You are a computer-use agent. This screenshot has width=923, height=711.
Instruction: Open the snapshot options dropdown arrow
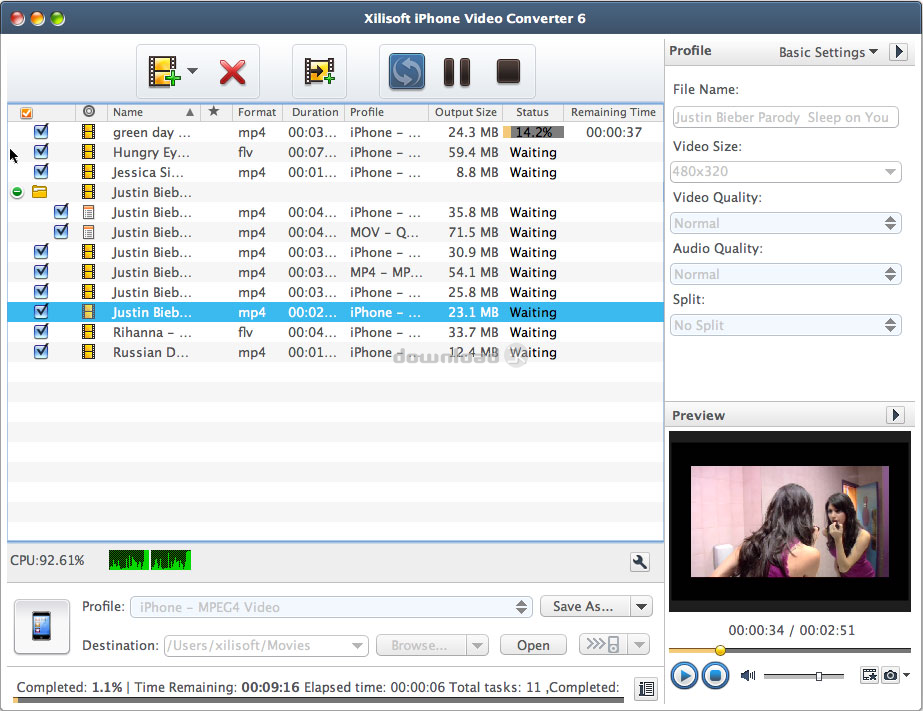(x=907, y=675)
